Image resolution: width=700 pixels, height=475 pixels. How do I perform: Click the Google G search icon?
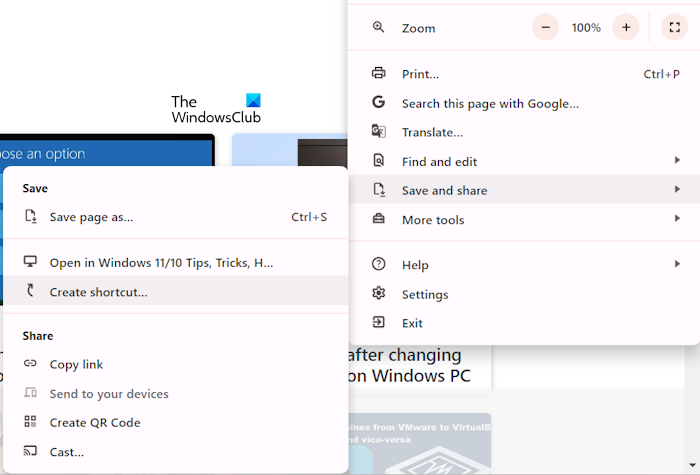379,103
